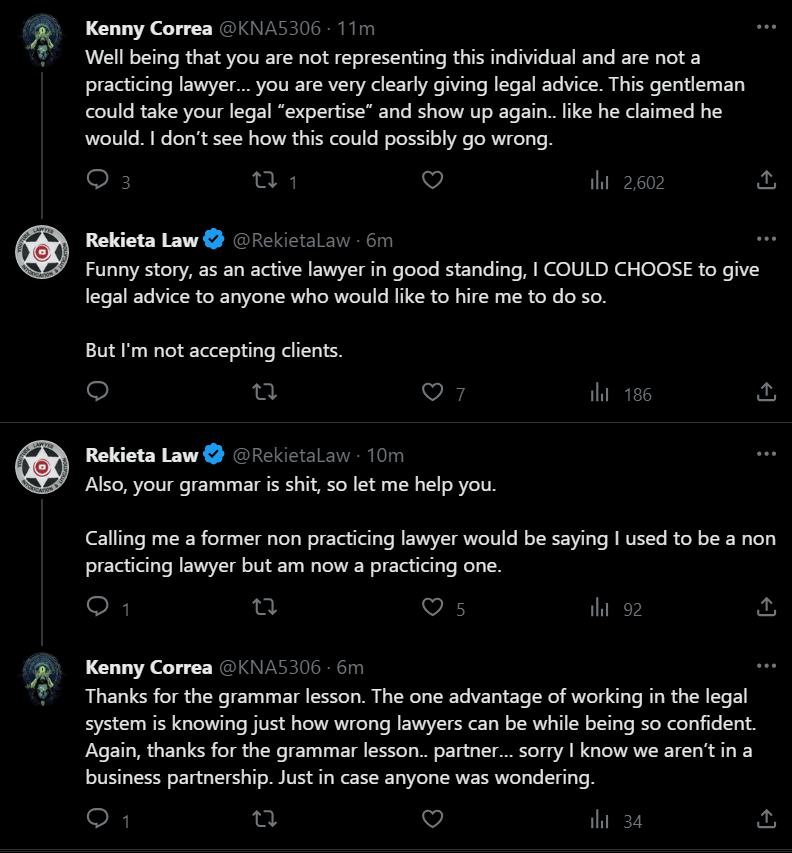The width and height of the screenshot is (792, 853).
Task: Like the grammar tweet with 5 likes
Action: point(432,607)
